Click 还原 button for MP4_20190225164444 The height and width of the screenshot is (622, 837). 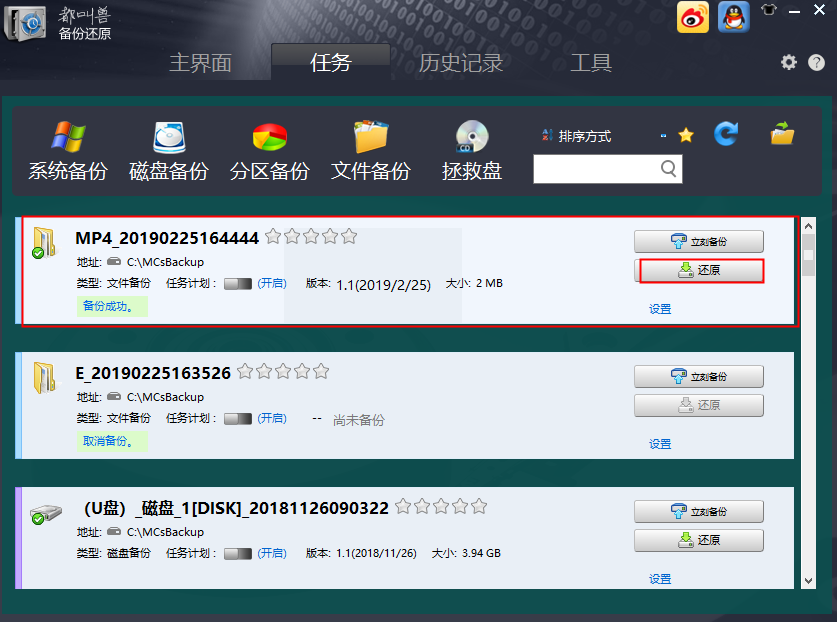[x=699, y=270]
